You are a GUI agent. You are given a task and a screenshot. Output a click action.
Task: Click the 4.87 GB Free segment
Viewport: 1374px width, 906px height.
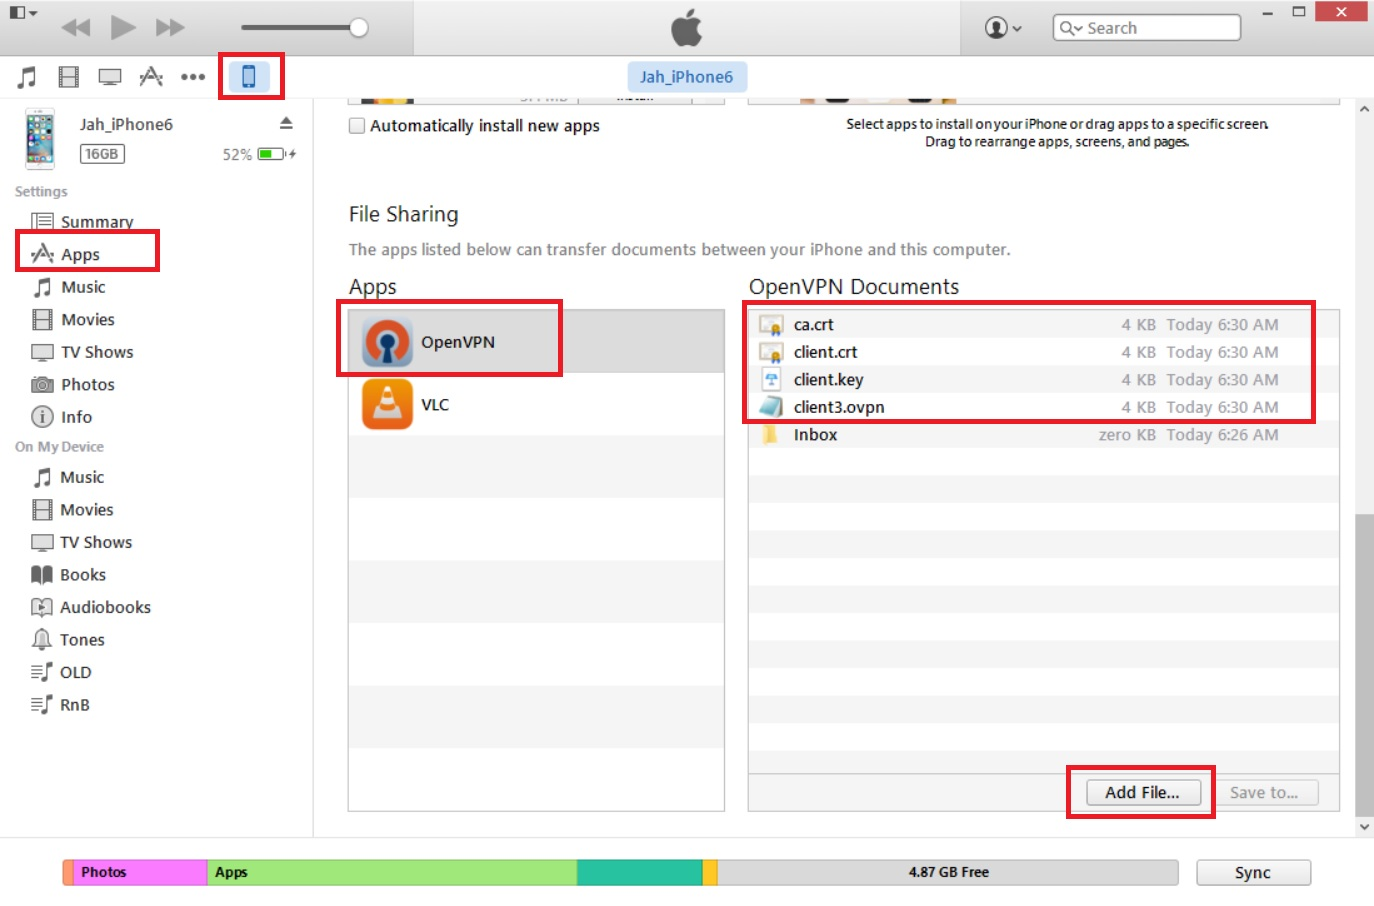(947, 872)
